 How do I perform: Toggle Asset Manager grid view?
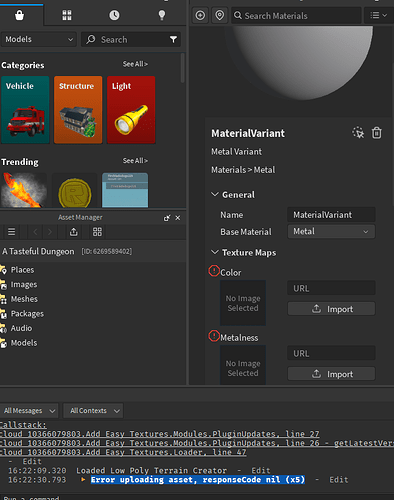coord(97,232)
